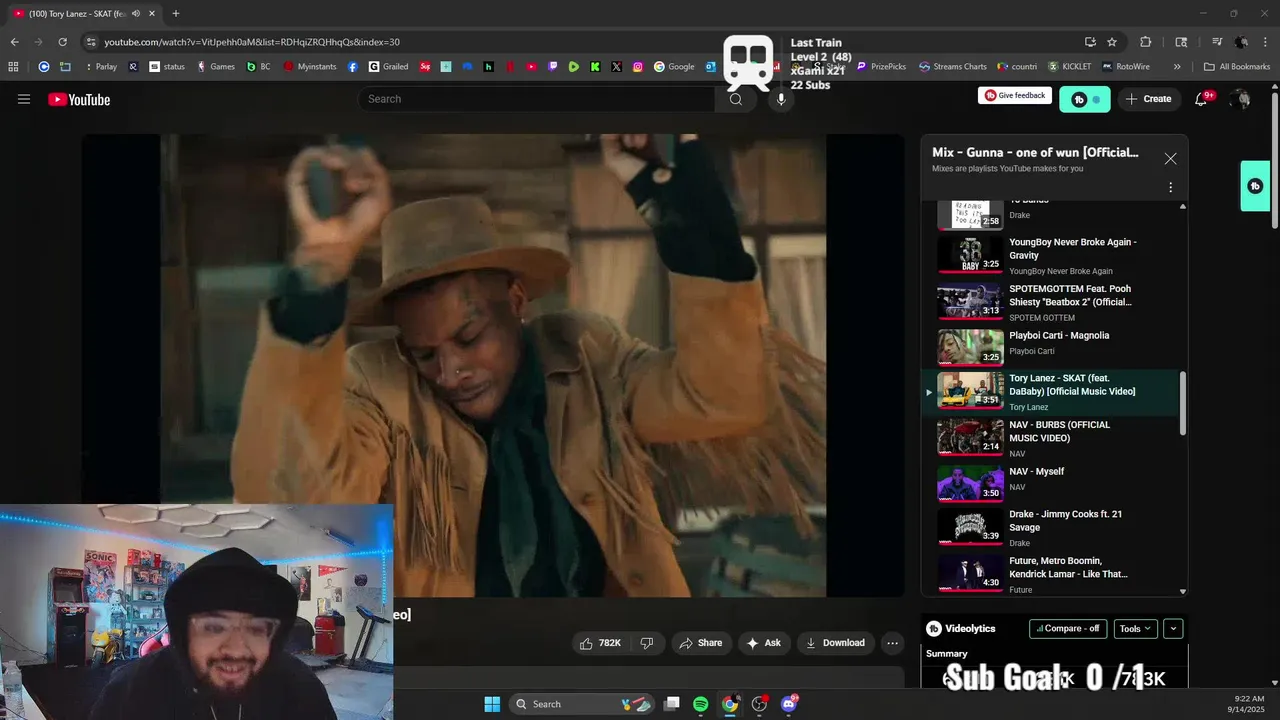Bookmark this page with the star icon

click(1112, 42)
